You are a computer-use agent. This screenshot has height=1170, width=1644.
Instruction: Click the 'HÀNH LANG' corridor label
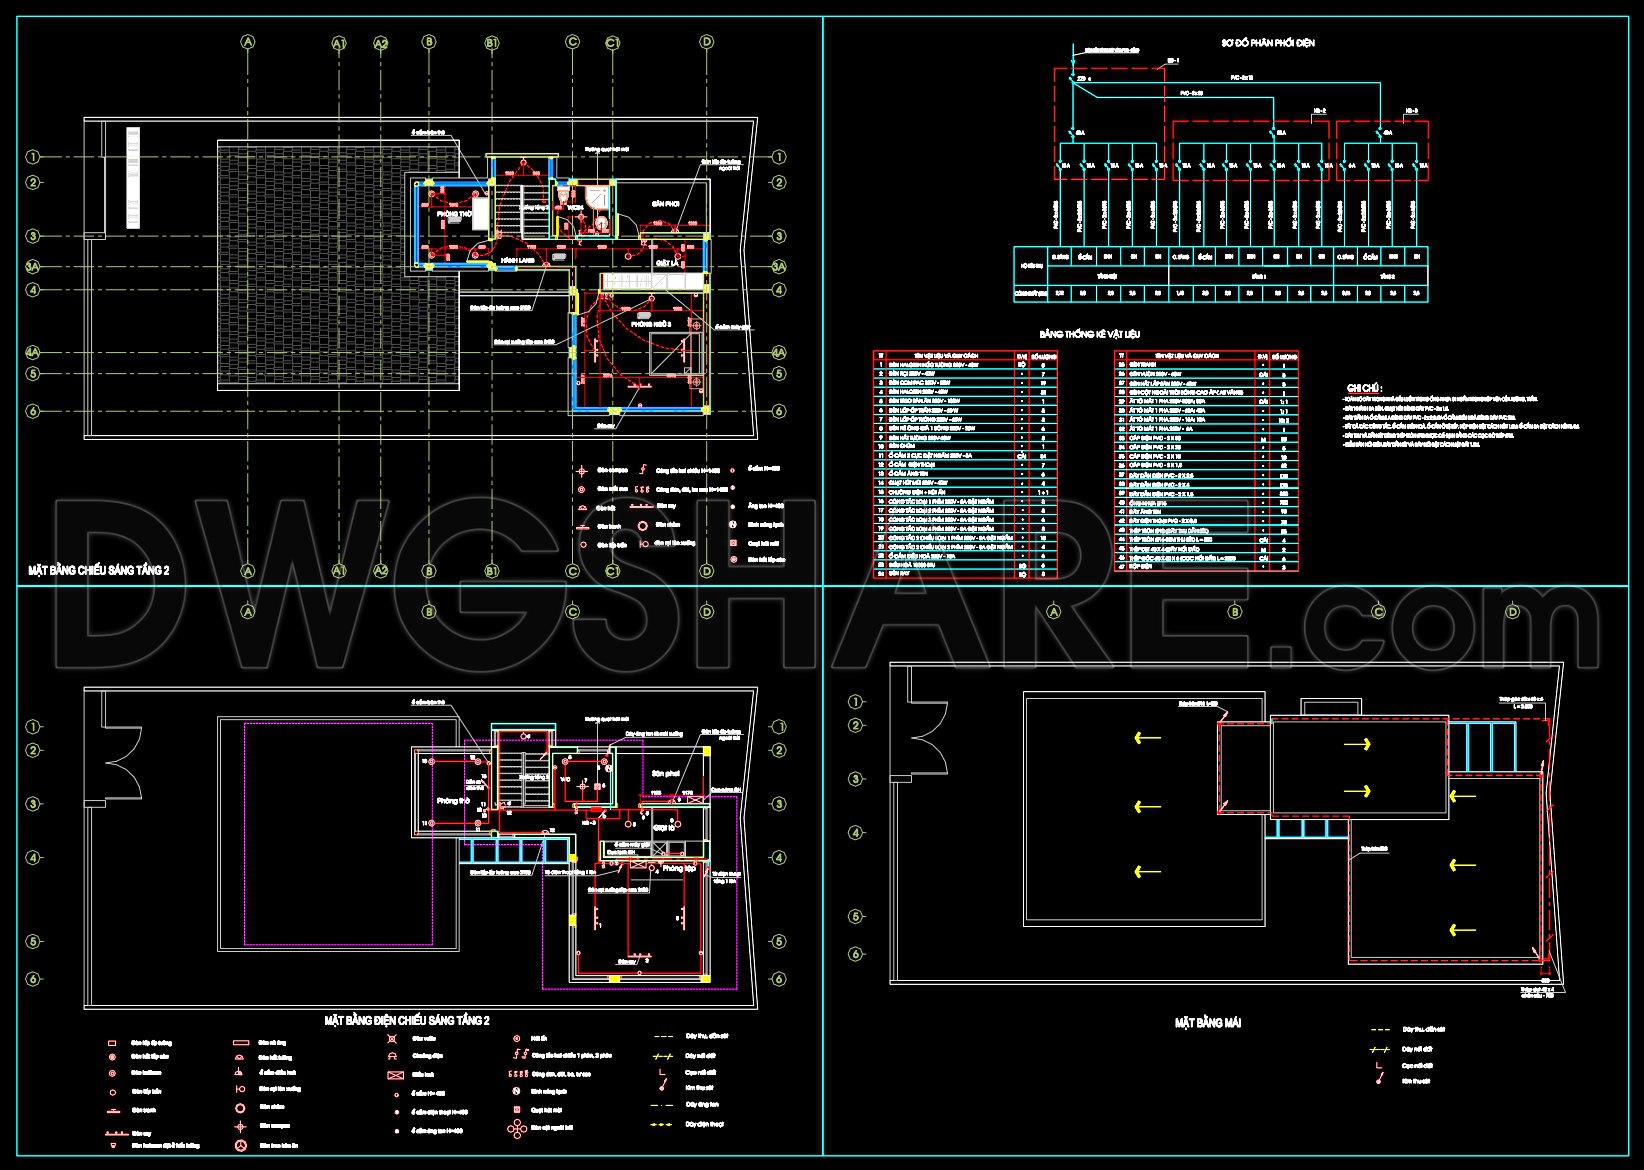[517, 260]
